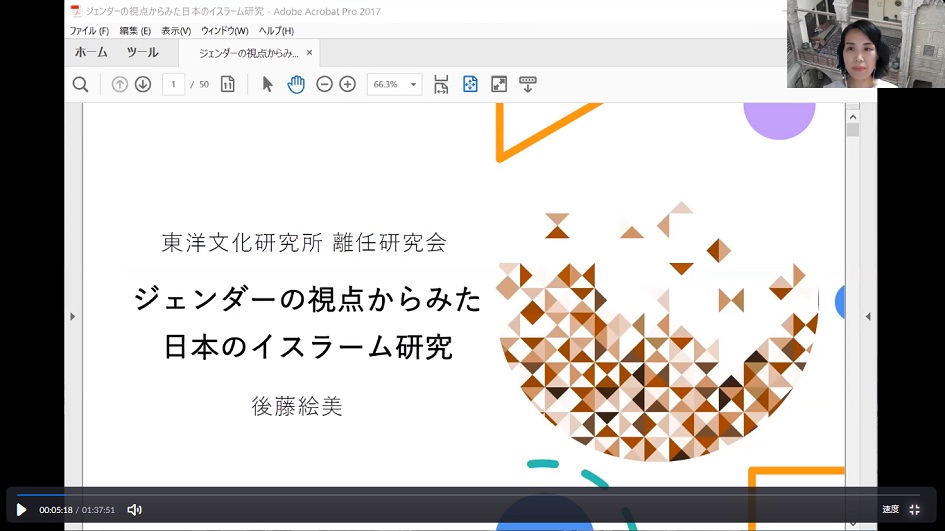The image size is (945, 531).
Task: Go to previous page with up arrow
Action: (119, 84)
